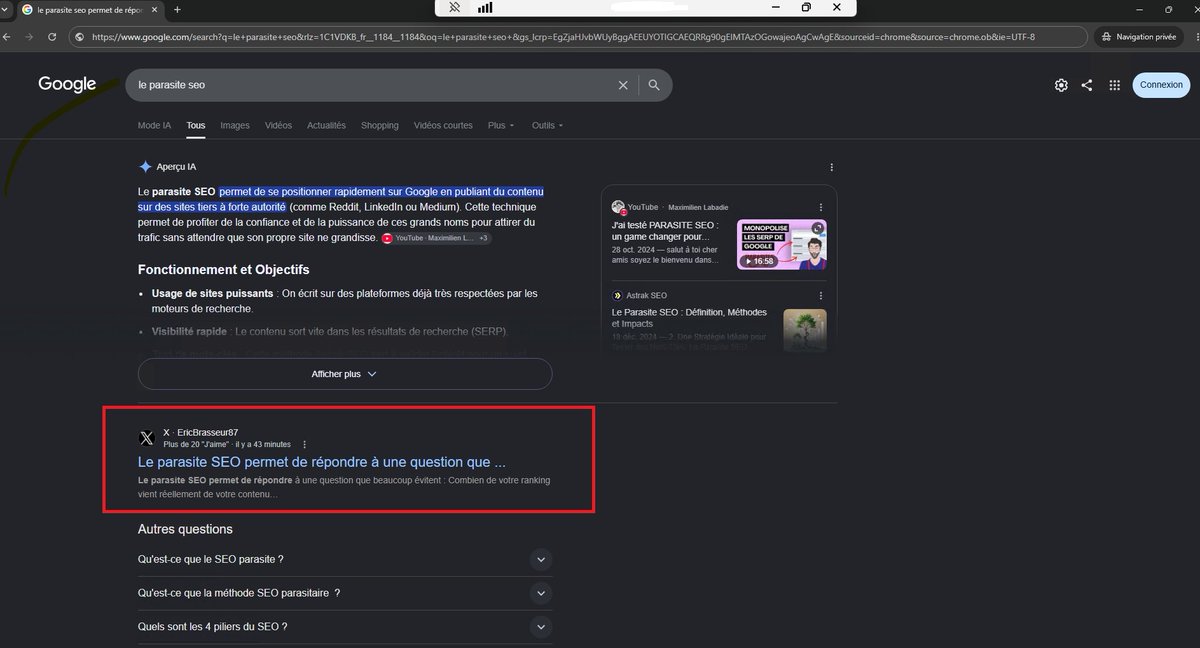Image resolution: width=1200 pixels, height=648 pixels.
Task: Open a new browser tab
Action: click(177, 9)
